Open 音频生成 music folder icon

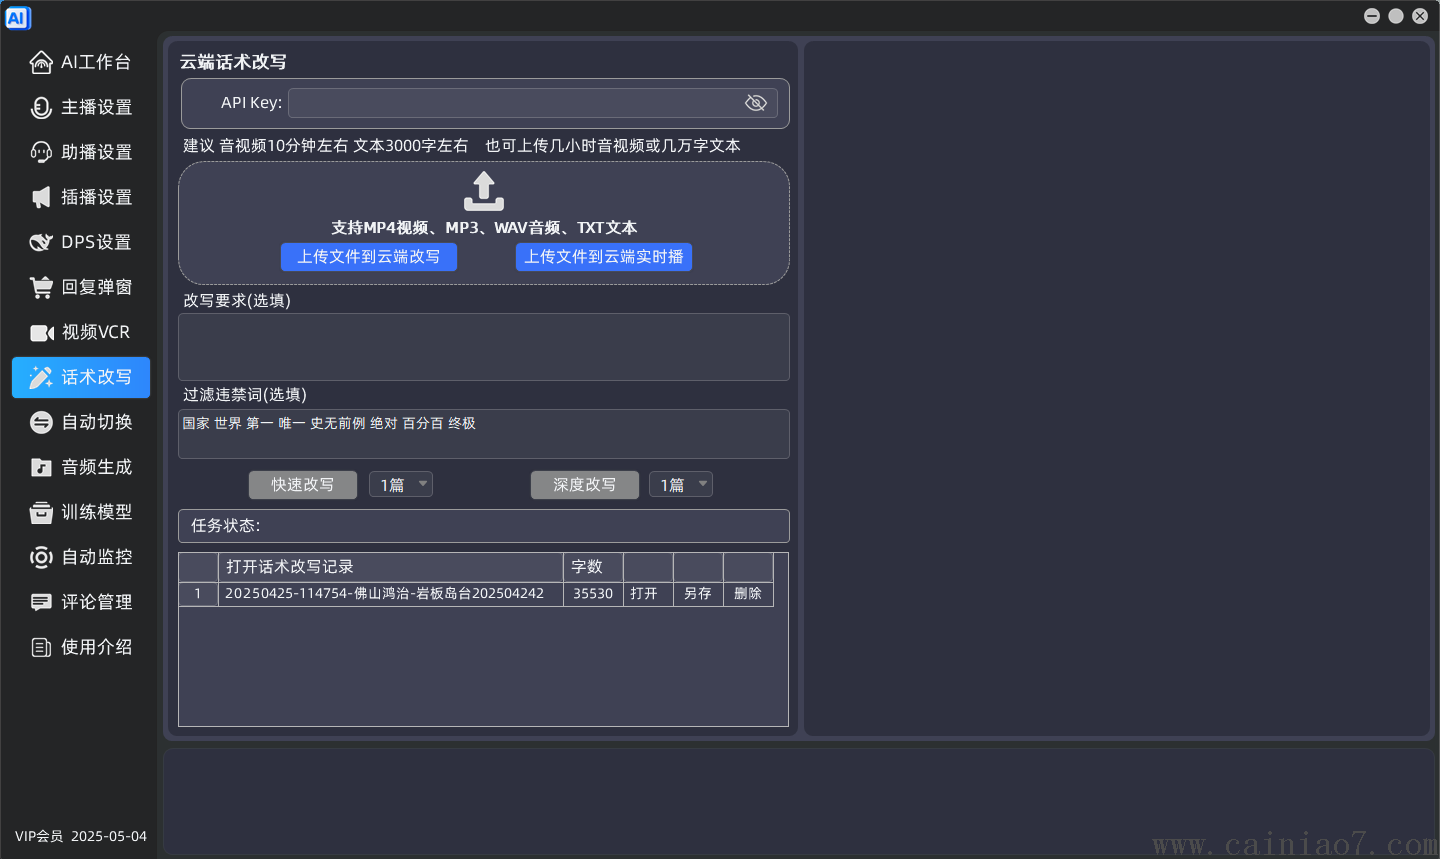pos(41,467)
